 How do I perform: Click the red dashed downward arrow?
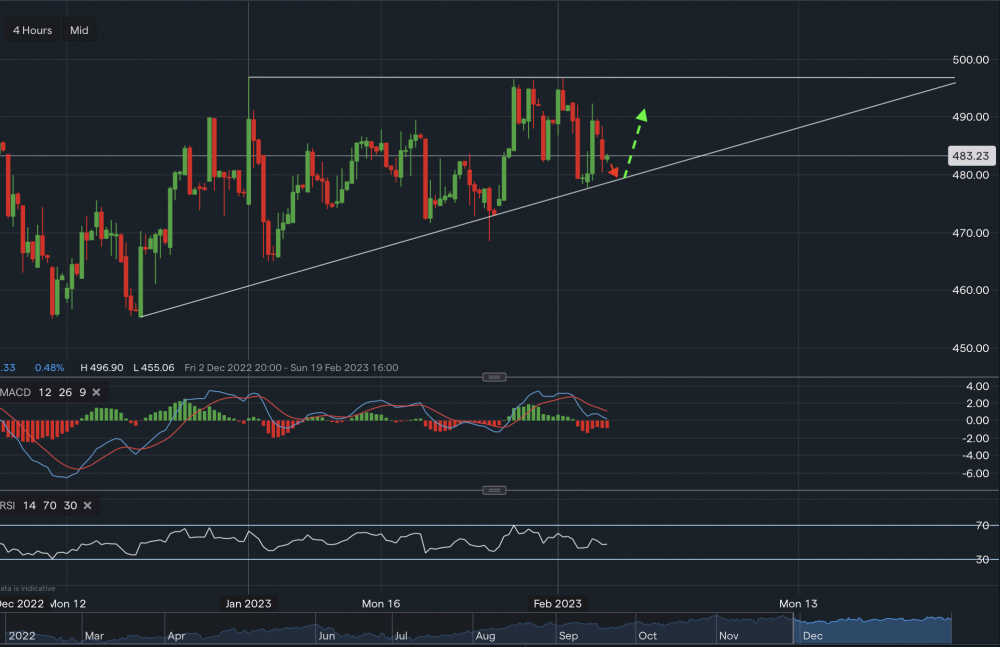(x=611, y=168)
